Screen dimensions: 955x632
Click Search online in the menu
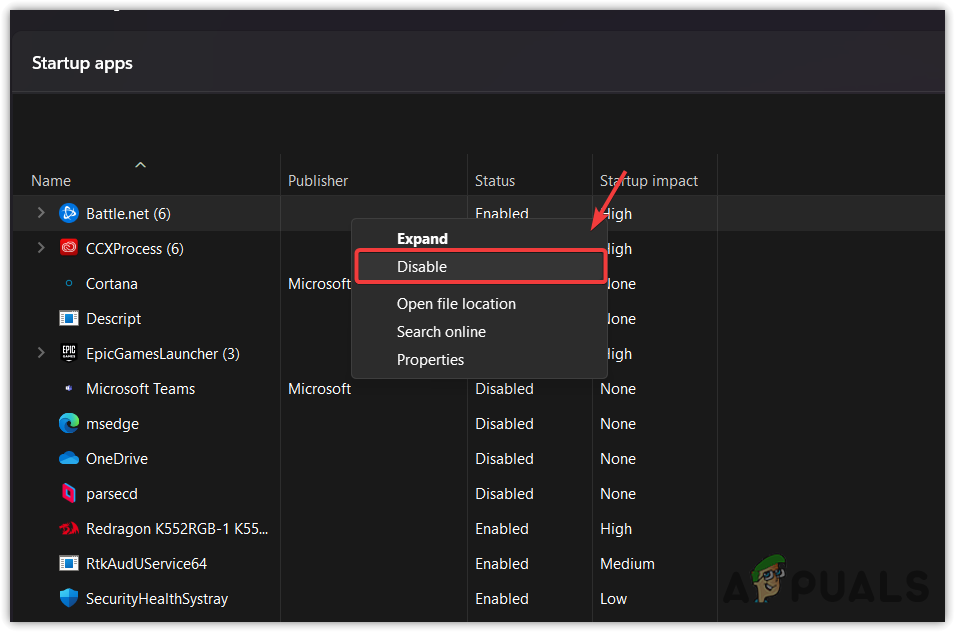pyautogui.click(x=441, y=331)
